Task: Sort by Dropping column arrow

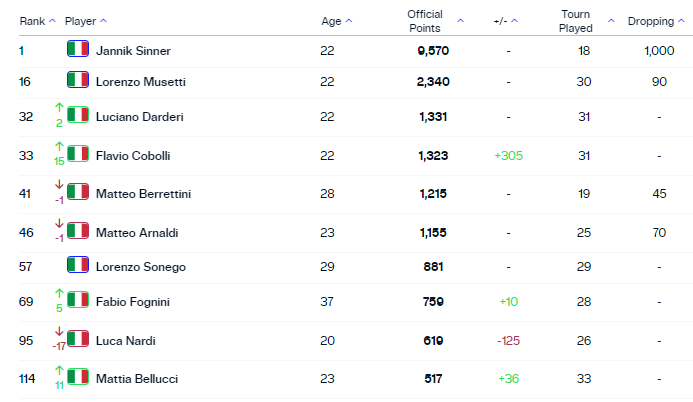Action: (x=681, y=21)
